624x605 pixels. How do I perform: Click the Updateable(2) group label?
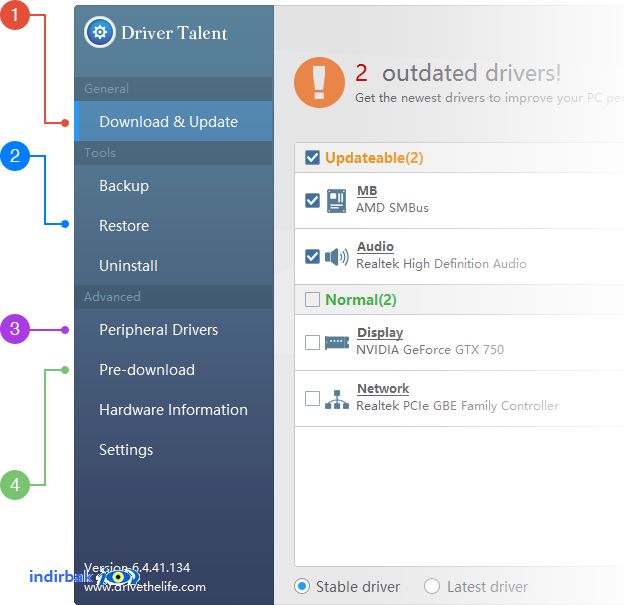[374, 158]
